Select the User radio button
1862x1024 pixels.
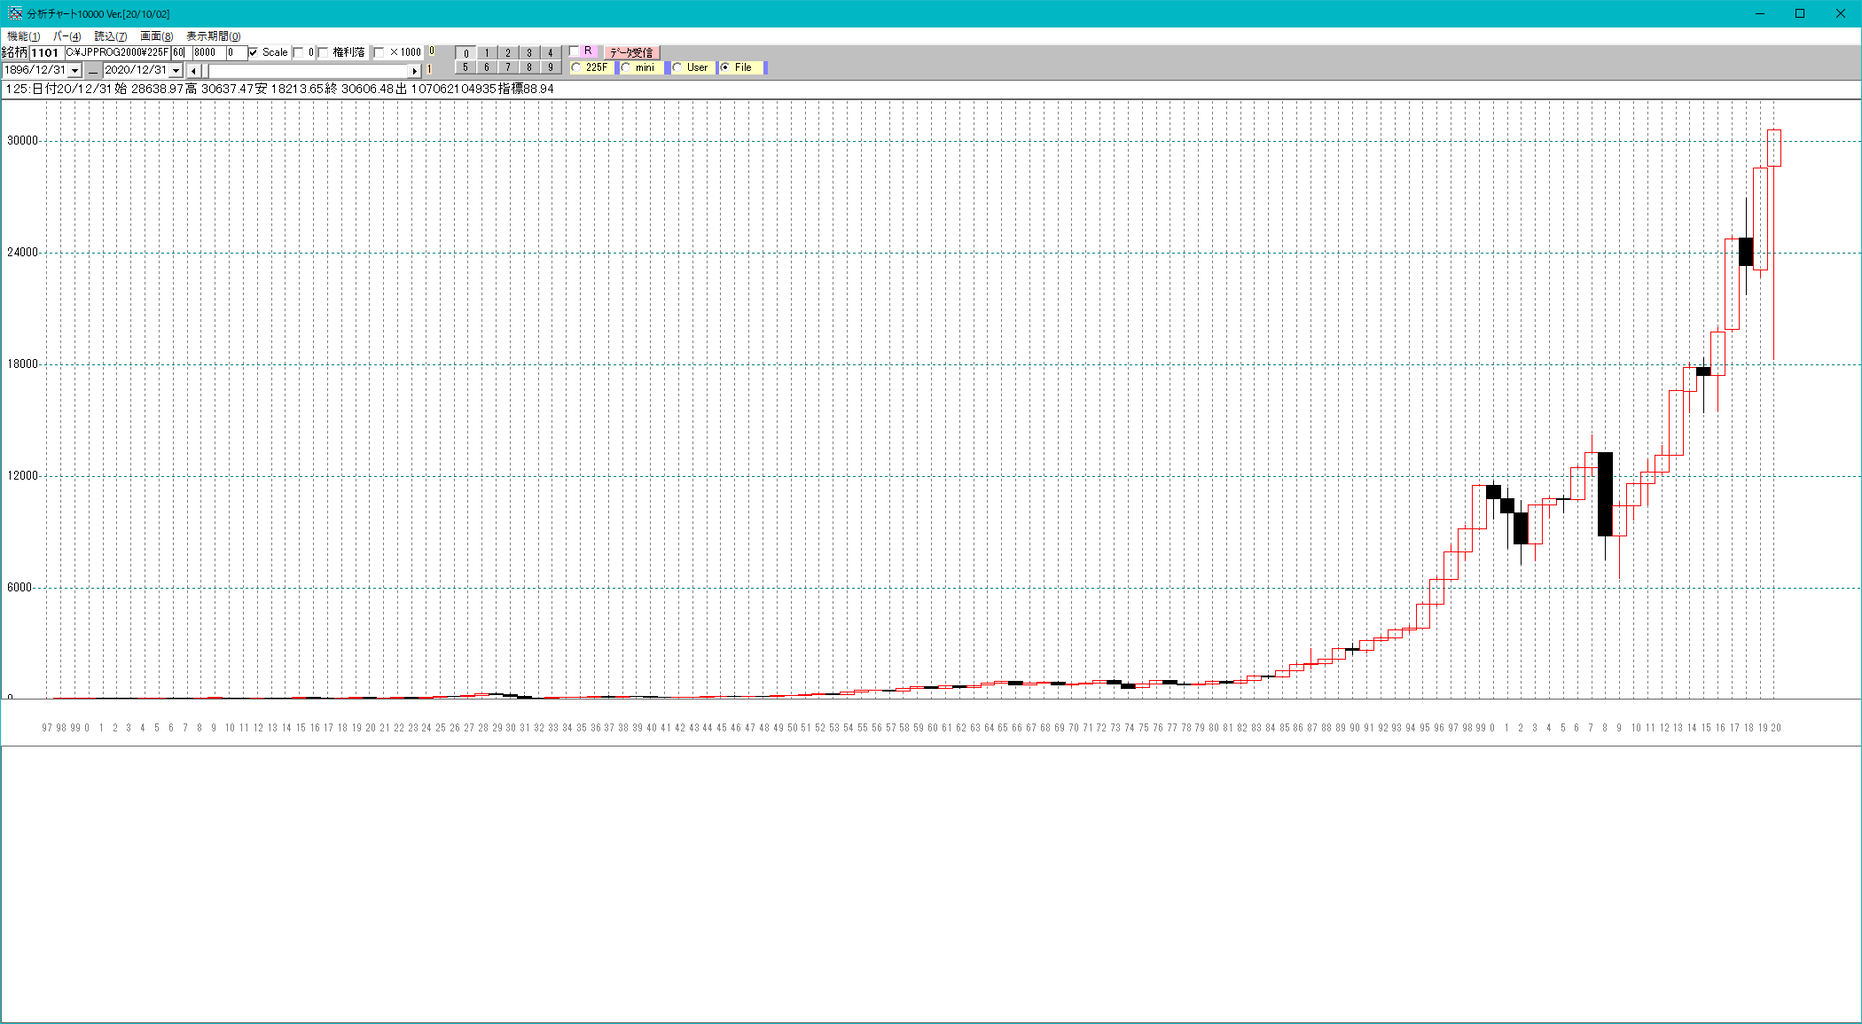pyautogui.click(x=678, y=68)
